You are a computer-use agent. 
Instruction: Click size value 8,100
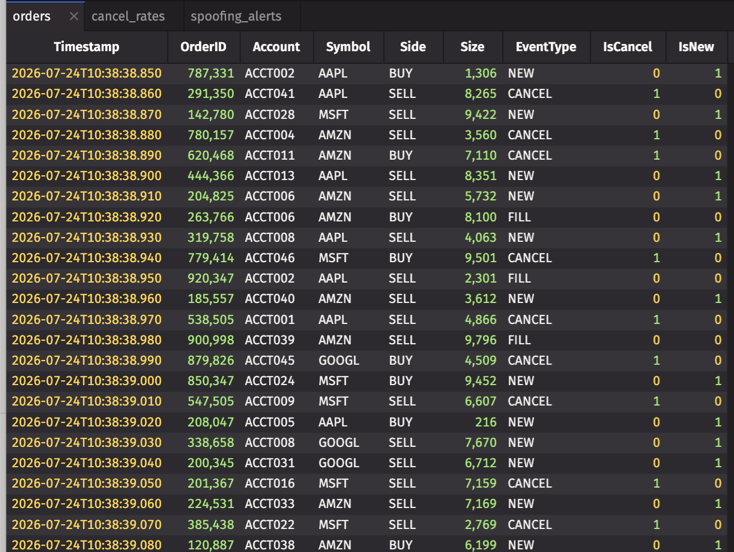point(472,217)
